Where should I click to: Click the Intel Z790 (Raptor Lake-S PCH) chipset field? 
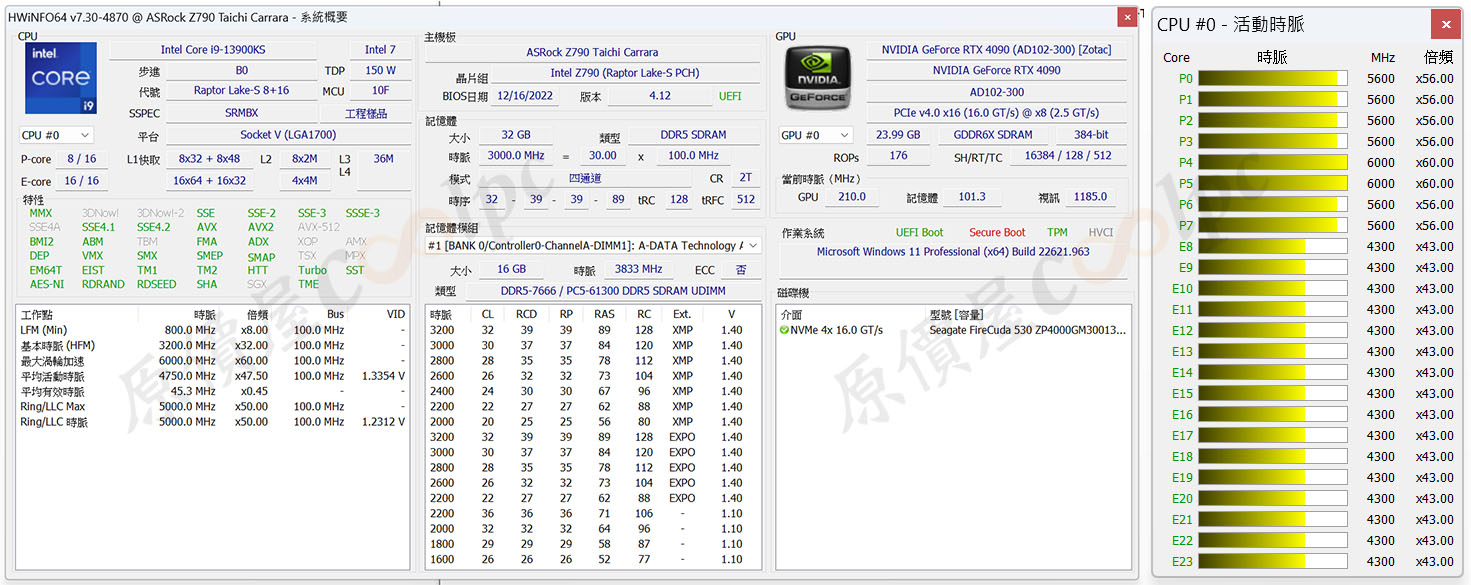click(625, 73)
